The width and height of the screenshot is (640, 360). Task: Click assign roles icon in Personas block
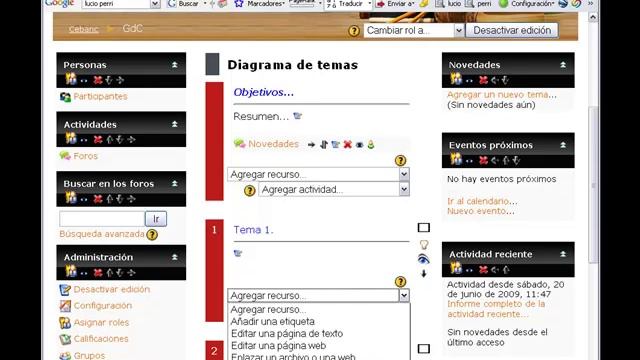[x=71, y=79]
